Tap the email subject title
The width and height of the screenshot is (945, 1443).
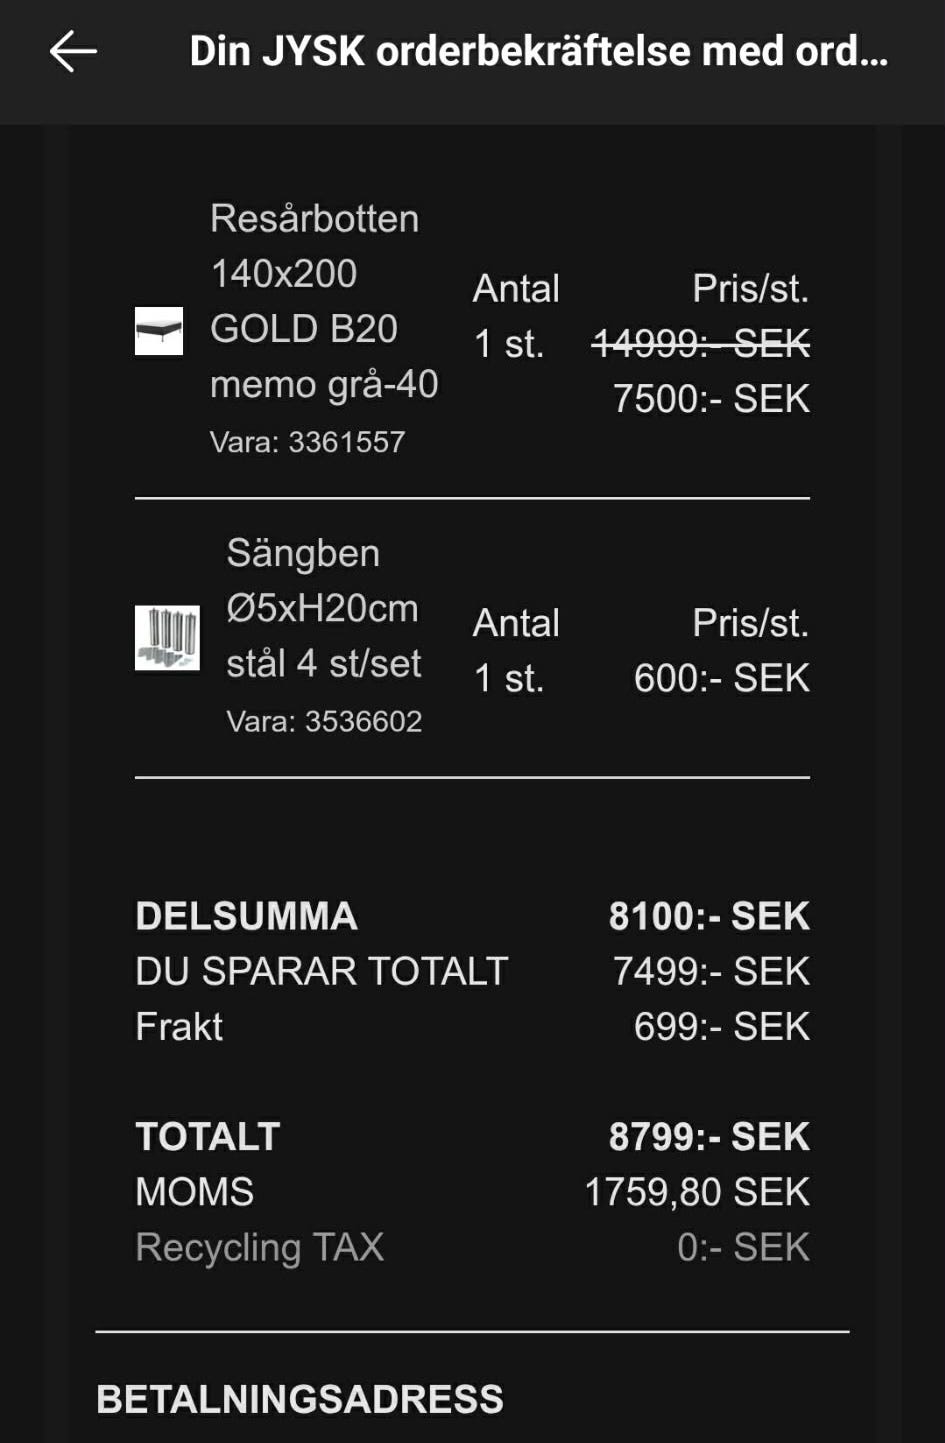(x=538, y=51)
